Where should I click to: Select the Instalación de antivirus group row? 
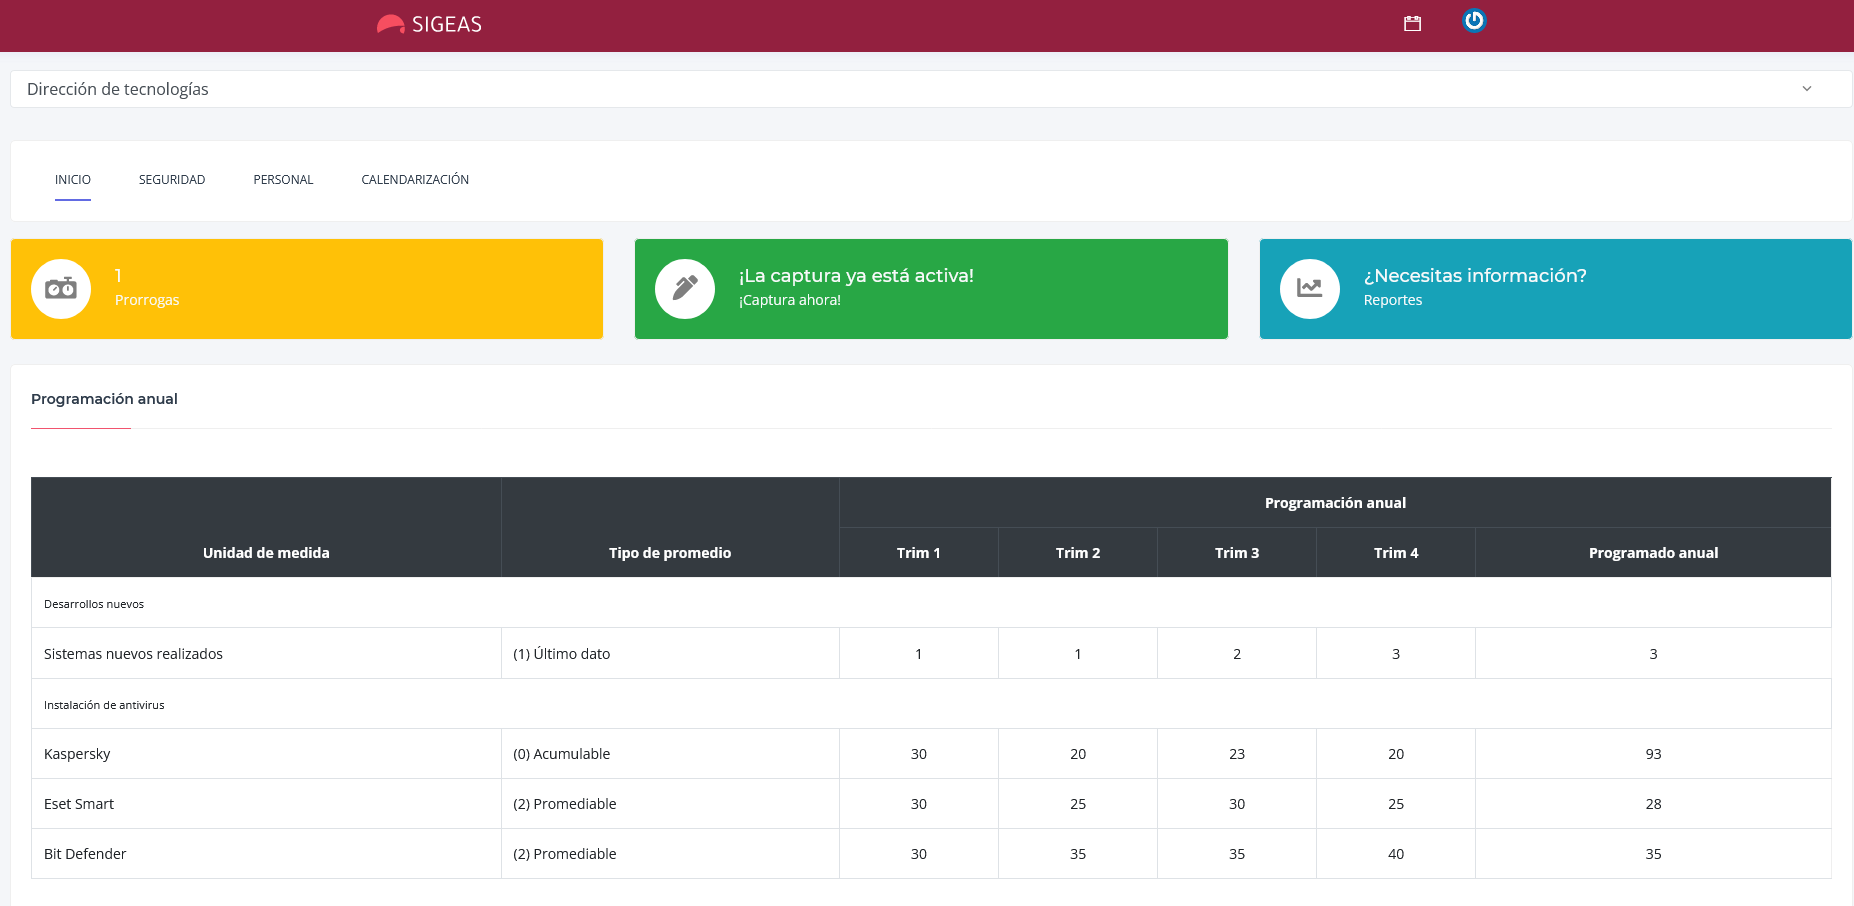point(931,705)
